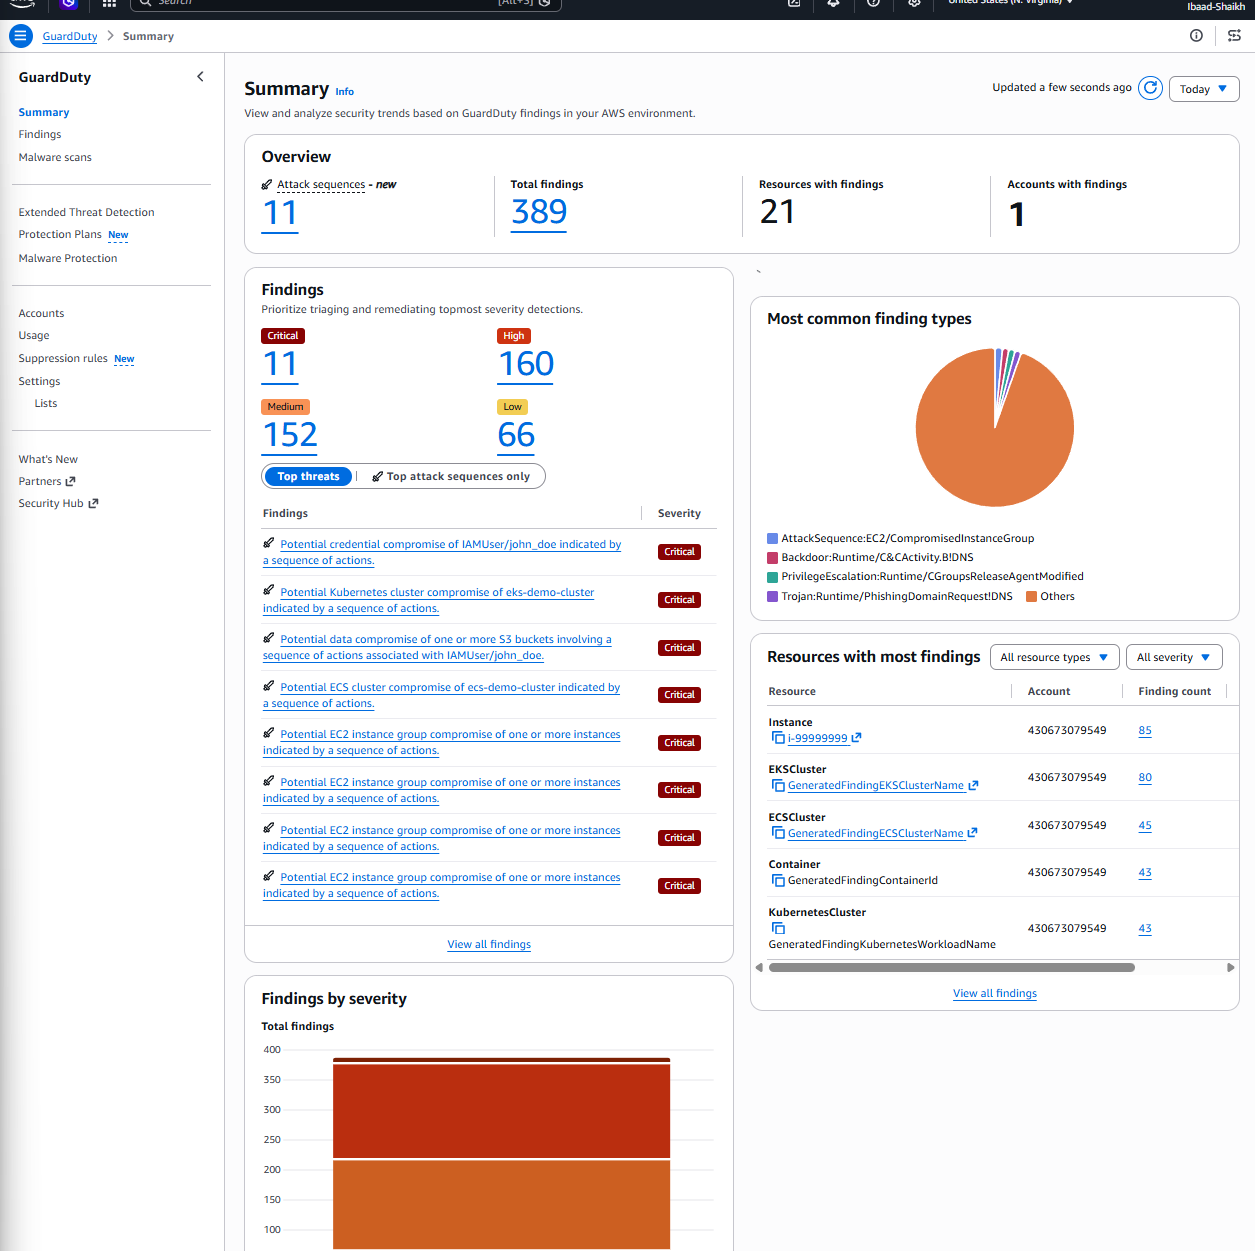Copy the GeneratedFindingEKSClusterName value
This screenshot has height=1251, width=1255.
[x=778, y=785]
